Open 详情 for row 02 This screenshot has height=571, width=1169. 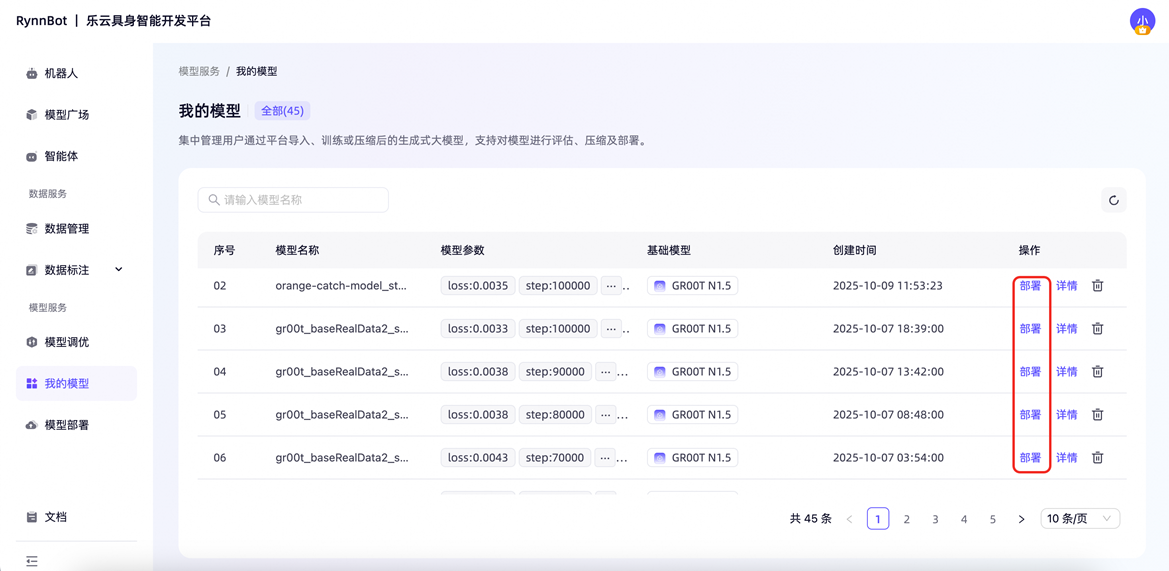(x=1067, y=286)
